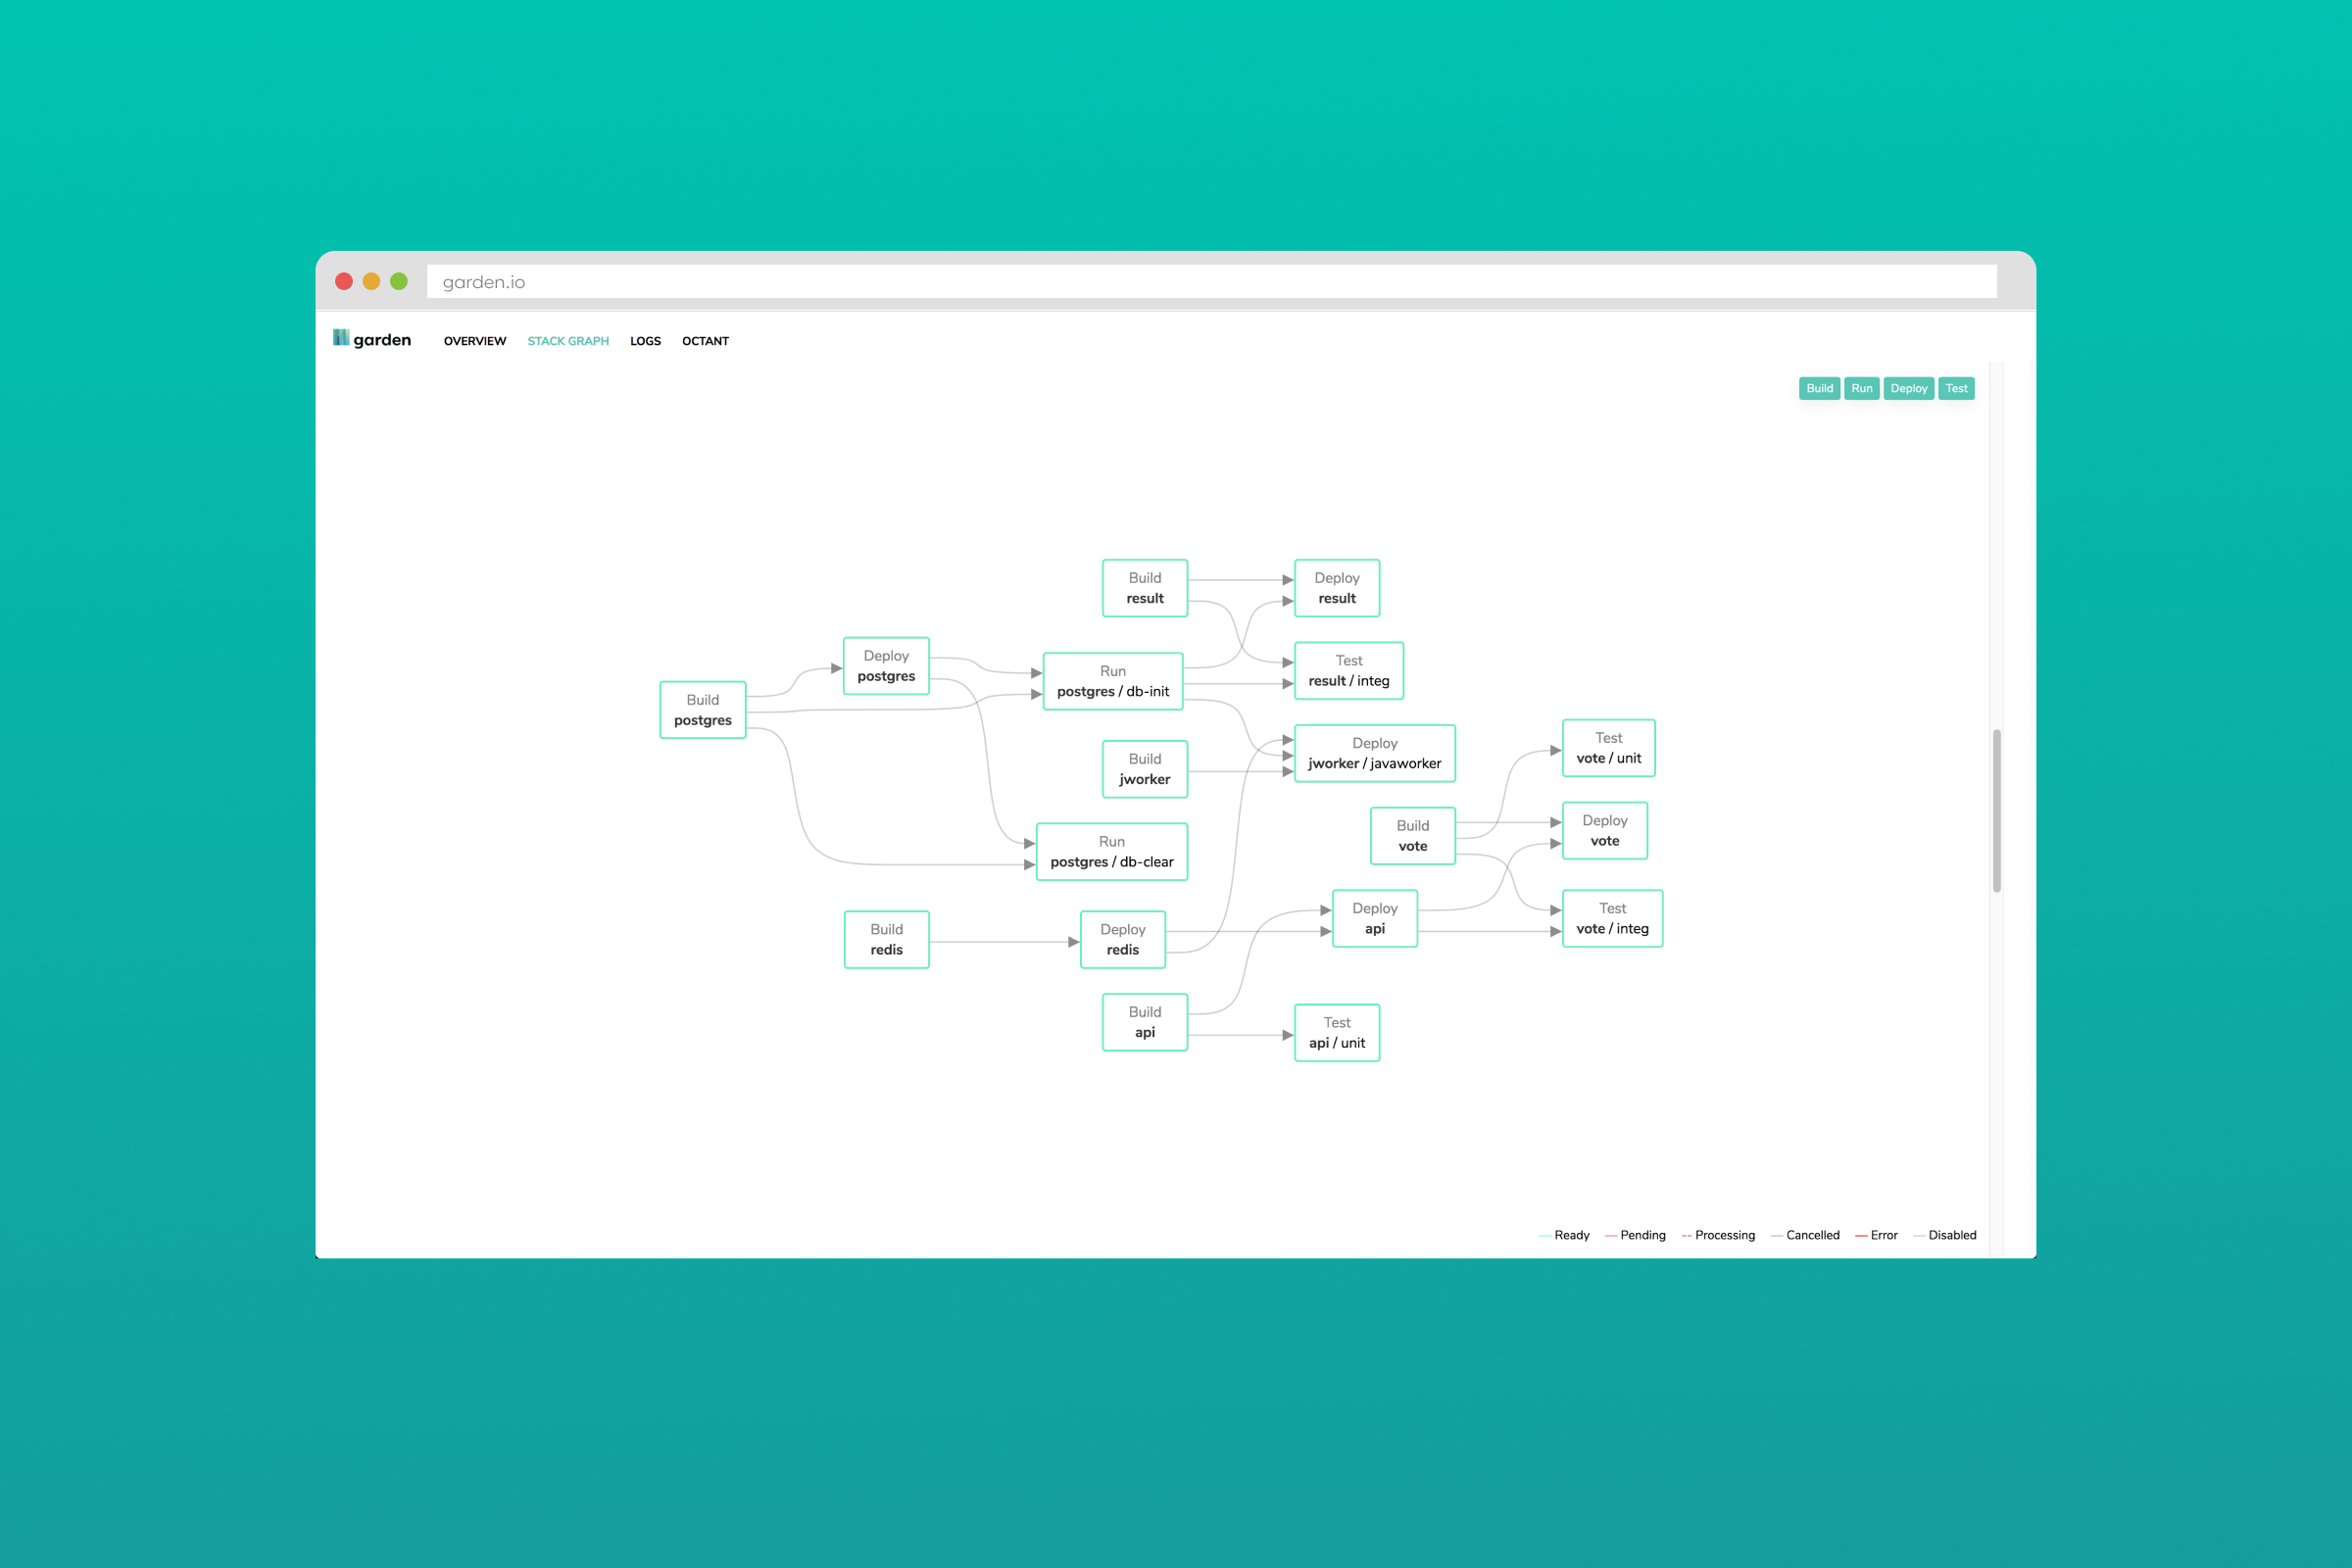
Task: Toggle the Build filter
Action: (1820, 388)
